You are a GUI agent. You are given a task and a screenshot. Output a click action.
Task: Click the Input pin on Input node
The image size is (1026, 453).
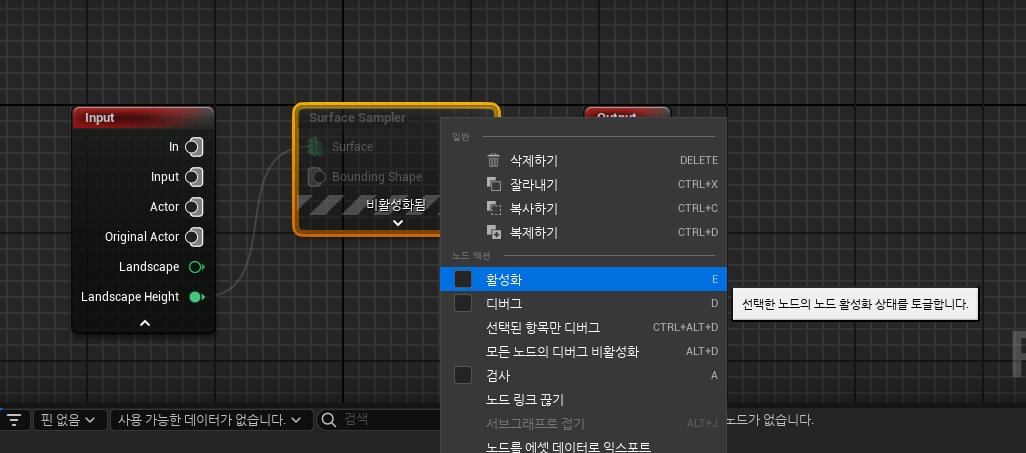click(x=194, y=177)
